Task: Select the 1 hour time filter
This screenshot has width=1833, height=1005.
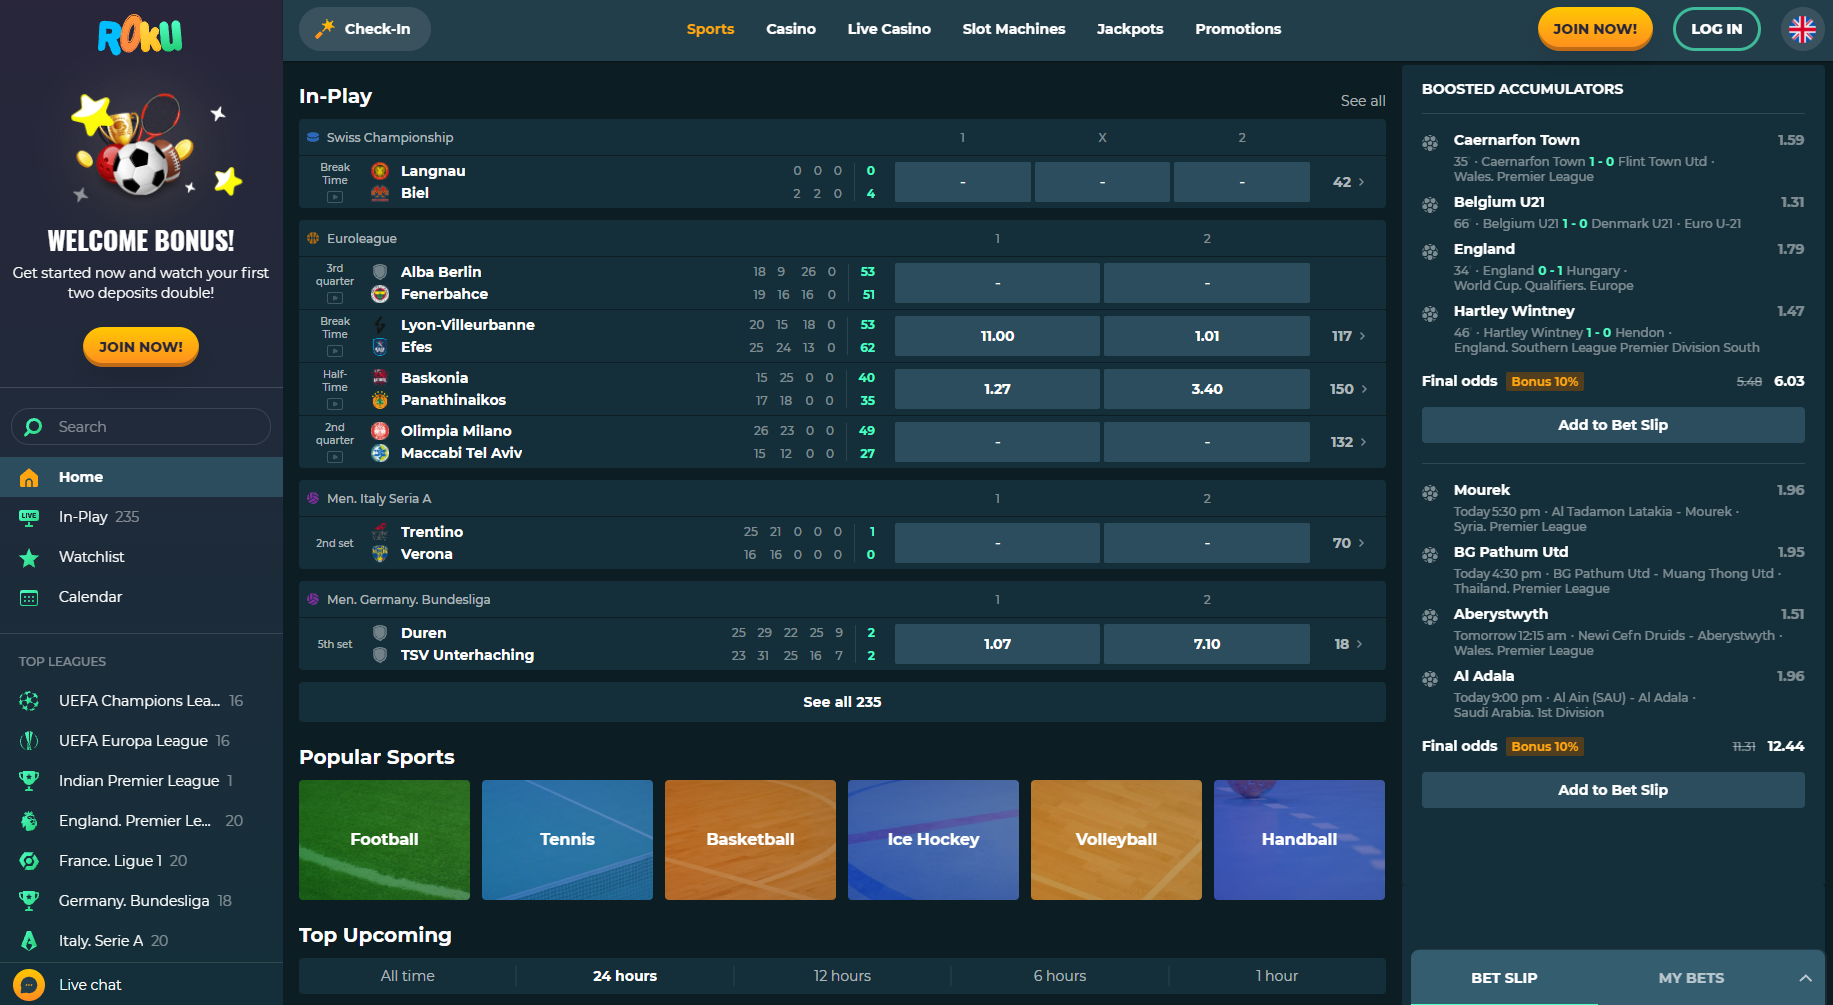Action: pos(1276,976)
